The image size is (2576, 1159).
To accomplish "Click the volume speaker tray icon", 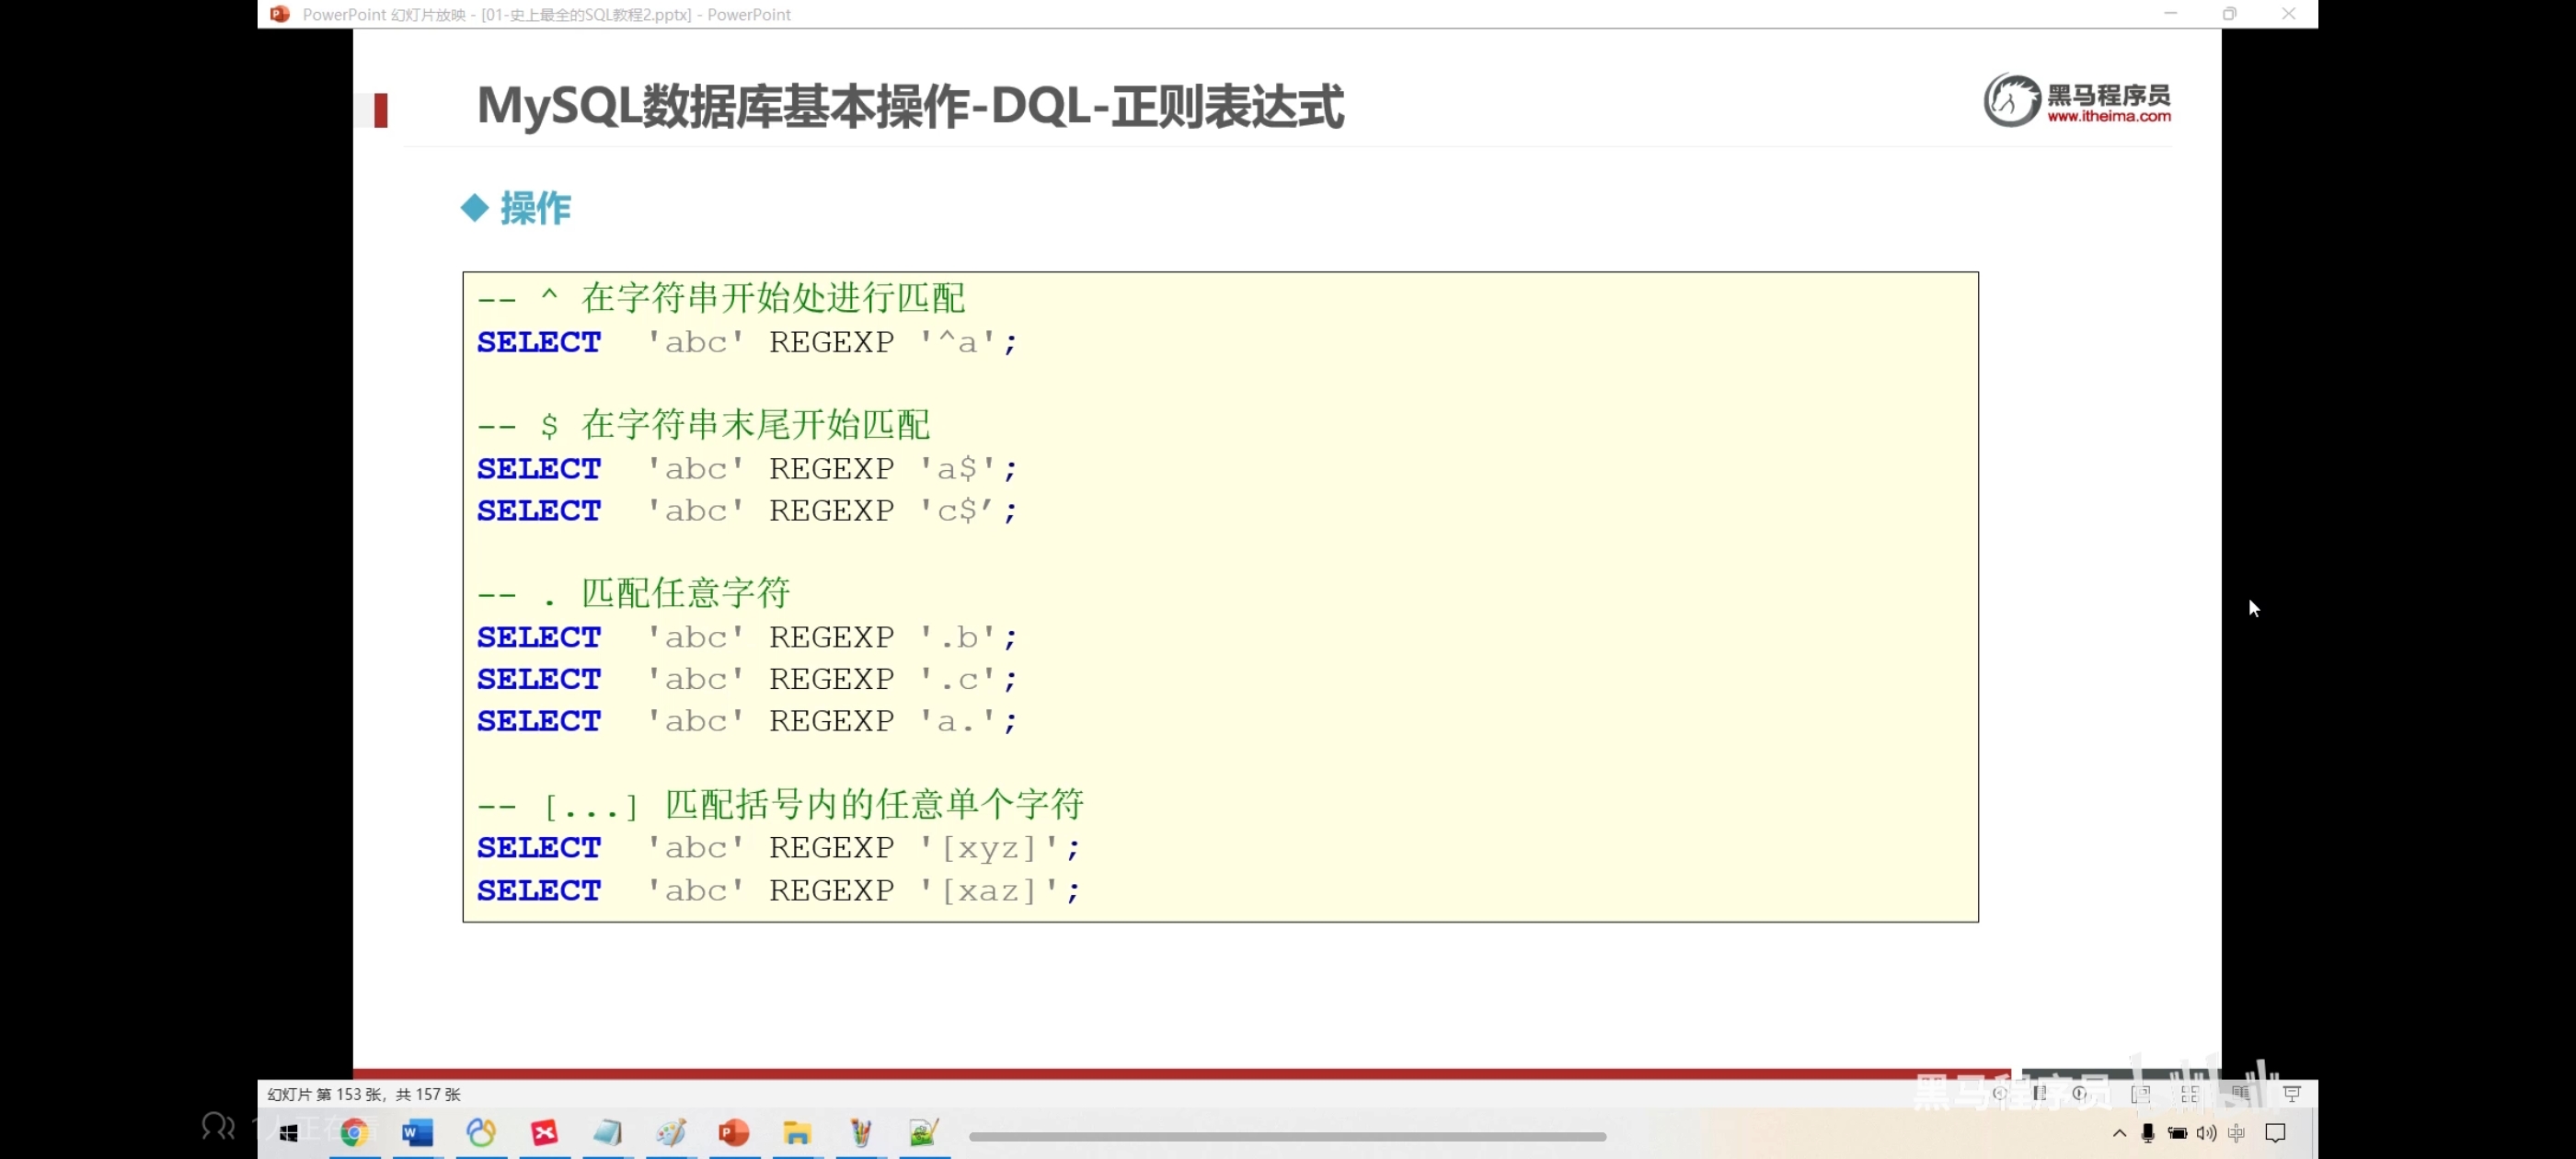I will (2206, 1133).
